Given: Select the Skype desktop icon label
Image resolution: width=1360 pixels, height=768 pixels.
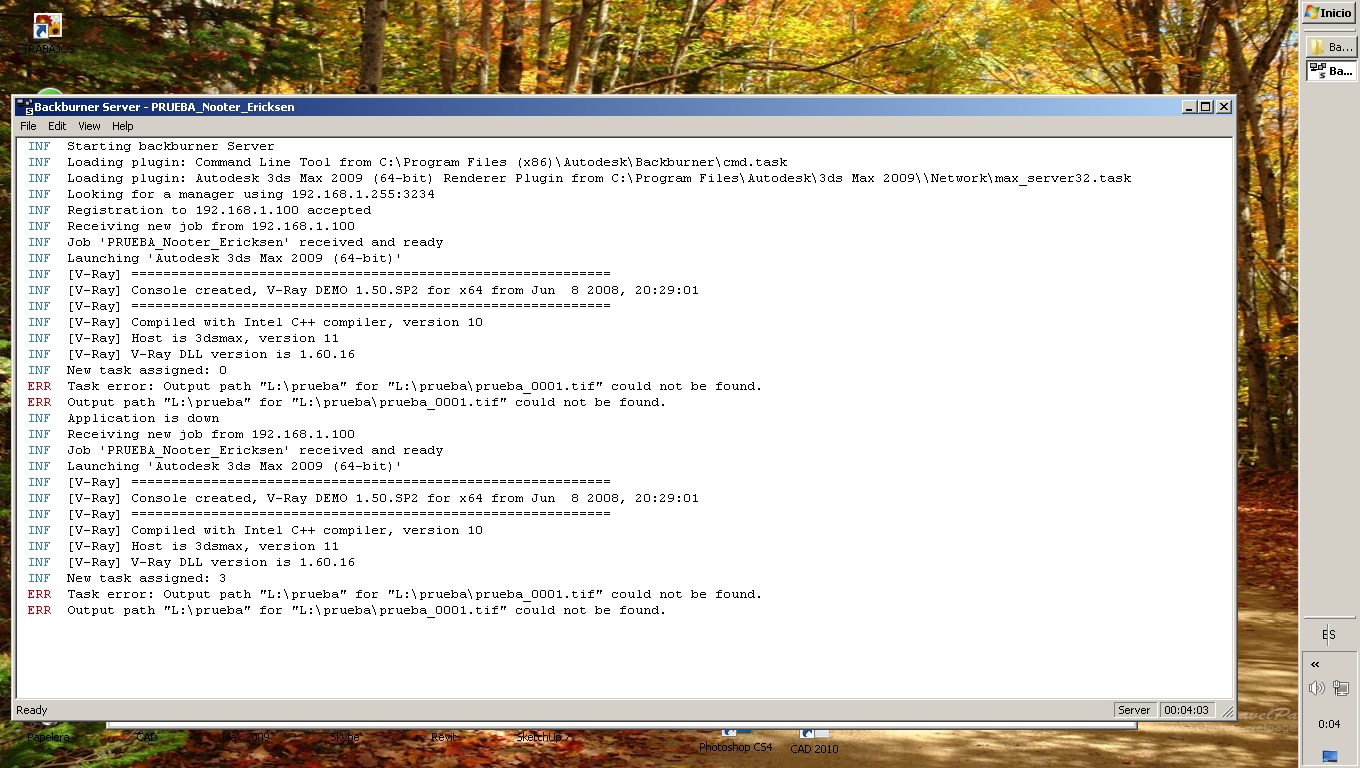Looking at the screenshot, I should 345,738.
